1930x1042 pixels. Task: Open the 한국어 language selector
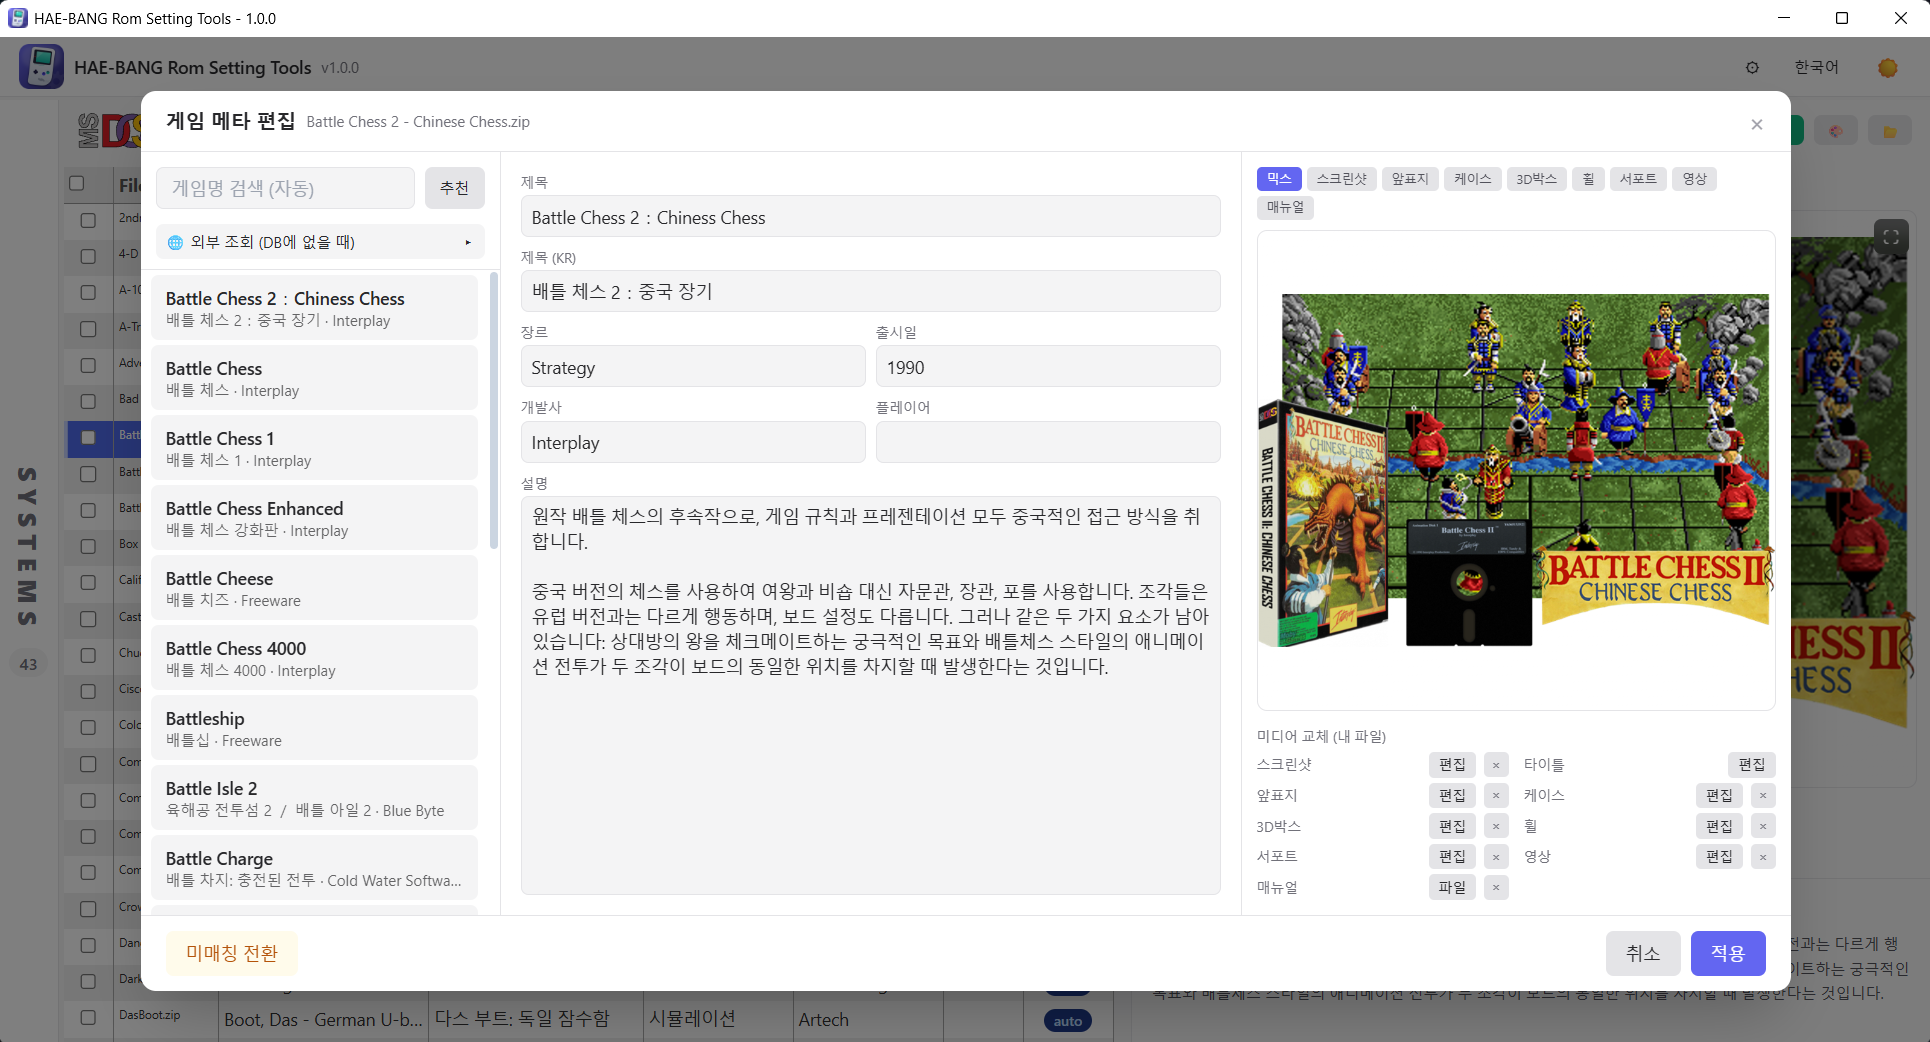click(x=1816, y=67)
